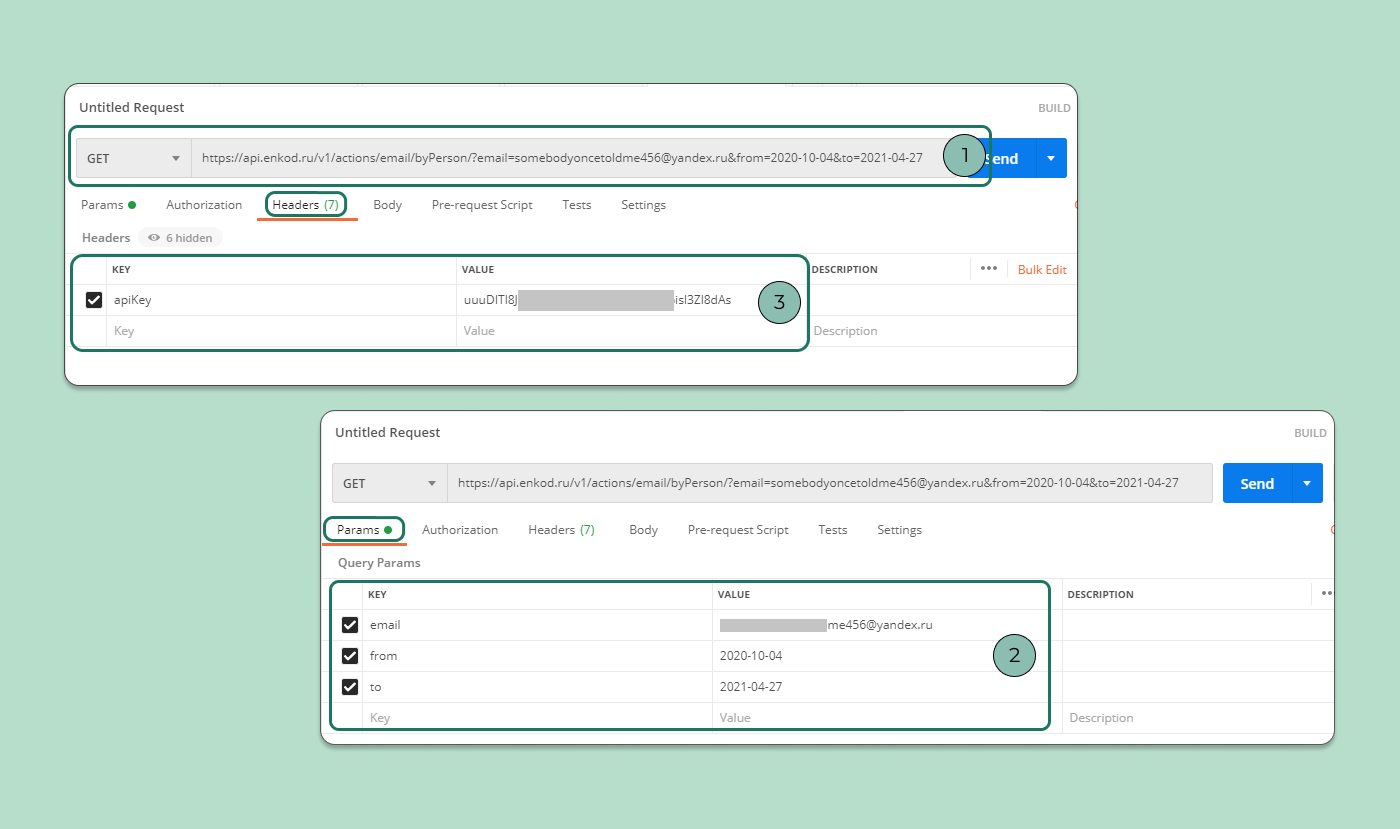Image resolution: width=1400 pixels, height=829 pixels.
Task: Click the email key cell
Action: [537, 625]
